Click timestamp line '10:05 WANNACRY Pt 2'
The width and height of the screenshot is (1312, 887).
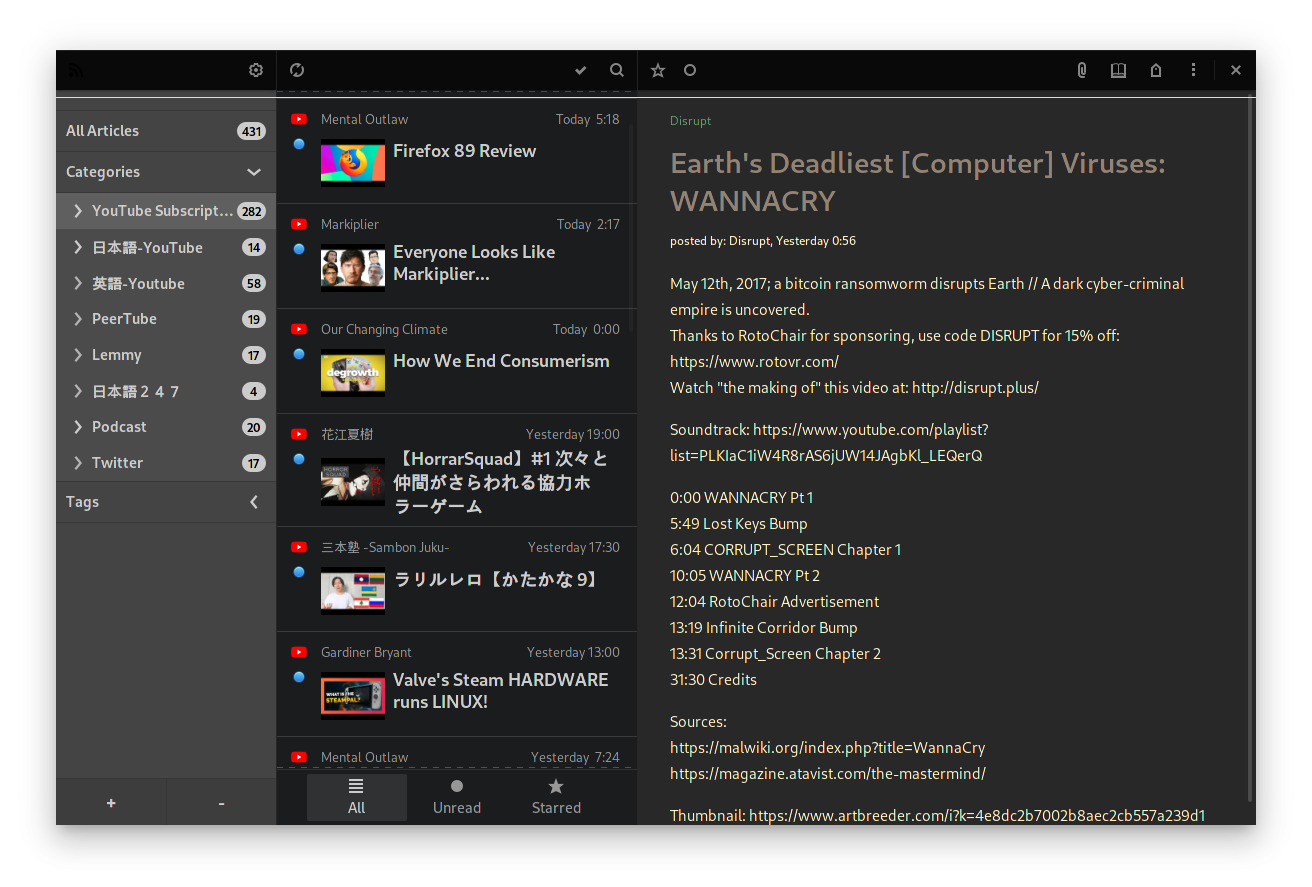coord(745,576)
